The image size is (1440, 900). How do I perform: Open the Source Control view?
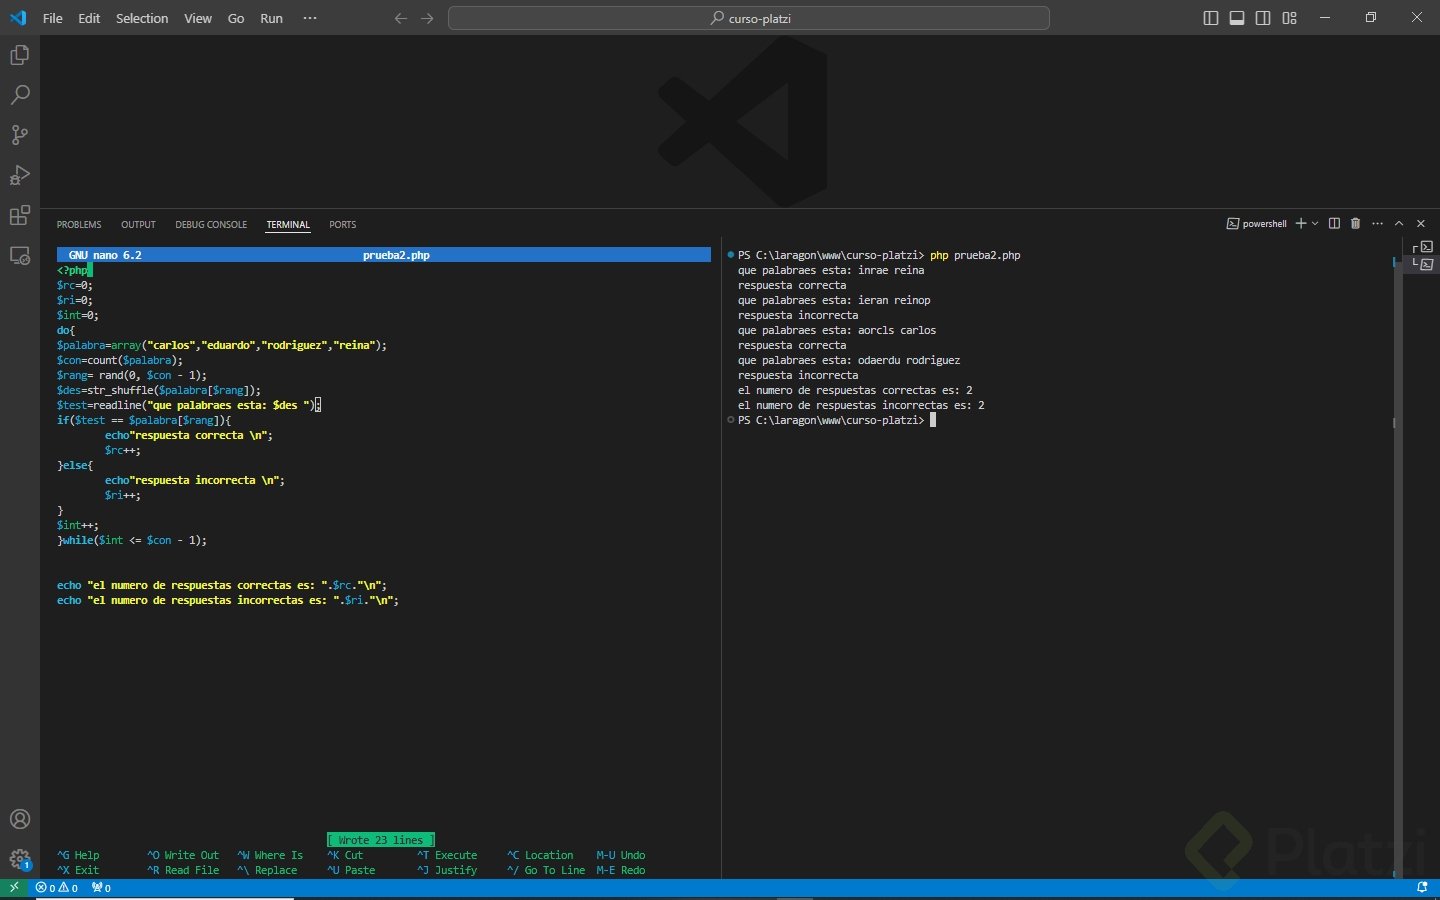(x=19, y=135)
